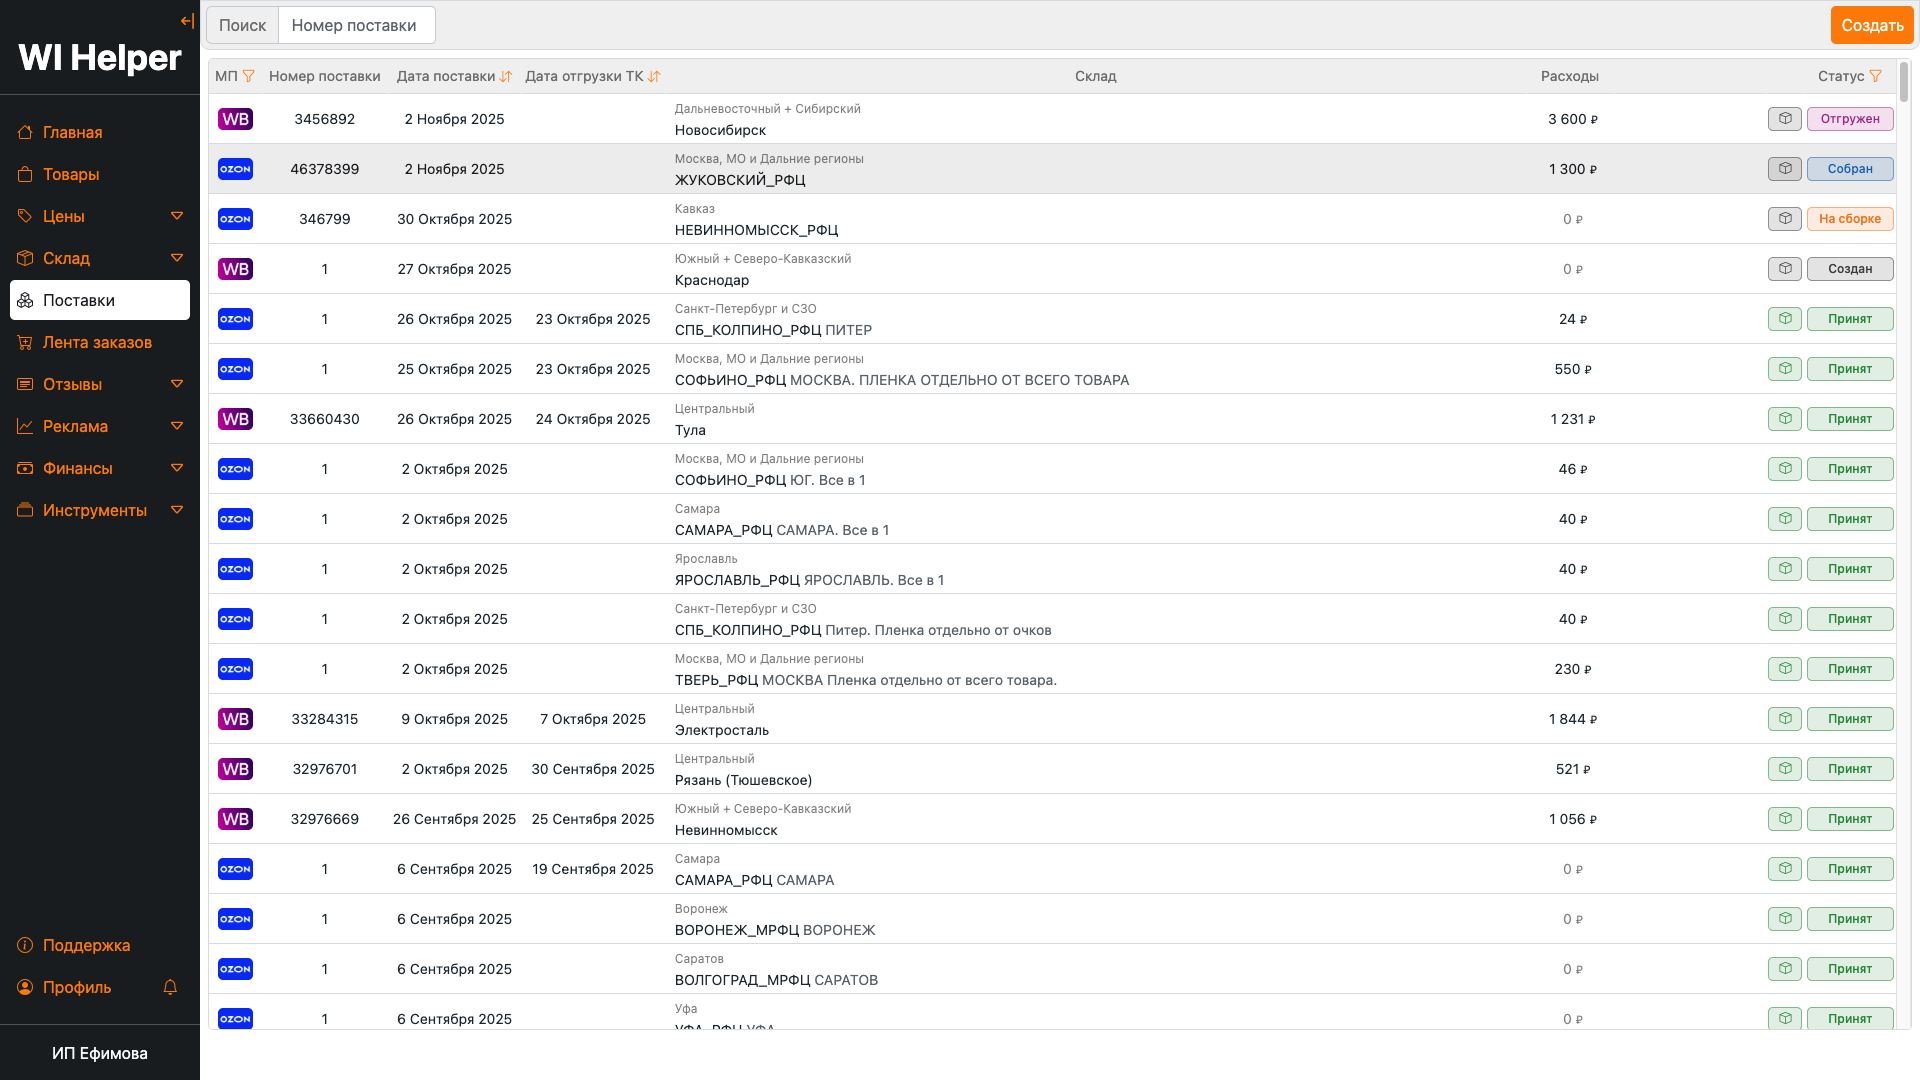Click WB marketplace badge for supply 33284315
Viewport: 1920px width, 1080px height.
click(x=235, y=719)
